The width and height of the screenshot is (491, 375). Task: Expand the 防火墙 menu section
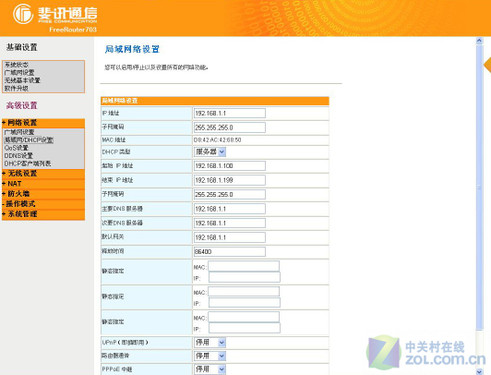[43, 194]
